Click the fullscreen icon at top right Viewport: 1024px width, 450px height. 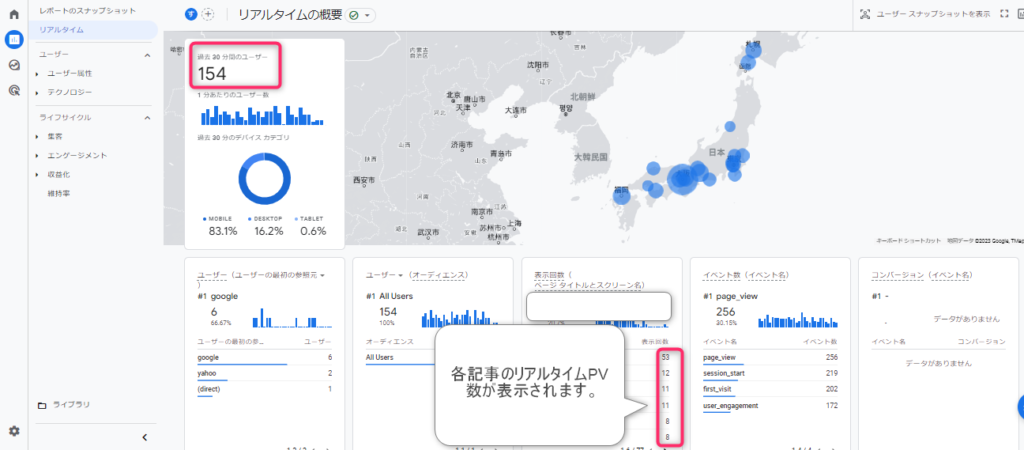coord(1003,14)
